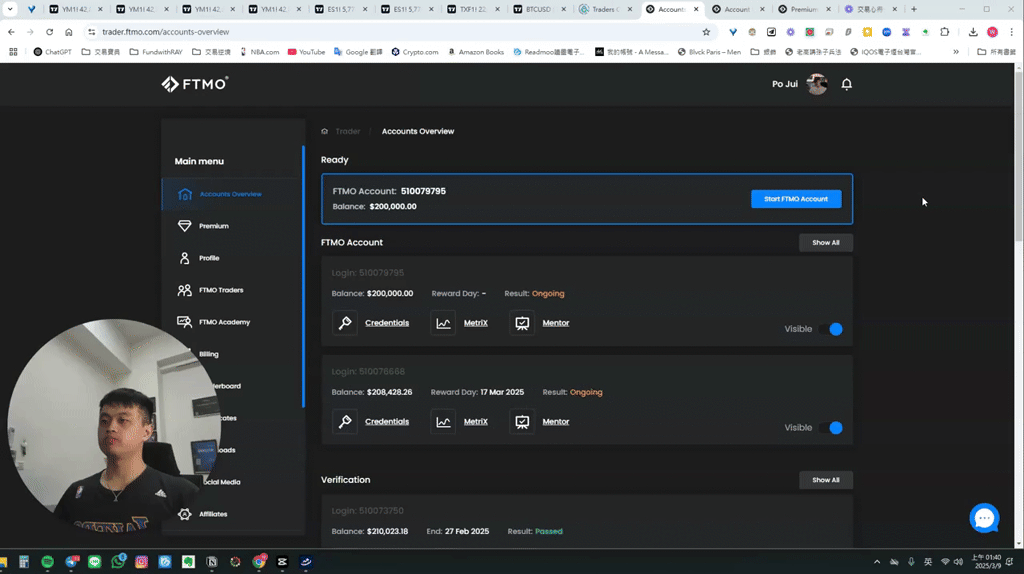Click the Premium diamond icon
The height and width of the screenshot is (574, 1024).
point(184,226)
